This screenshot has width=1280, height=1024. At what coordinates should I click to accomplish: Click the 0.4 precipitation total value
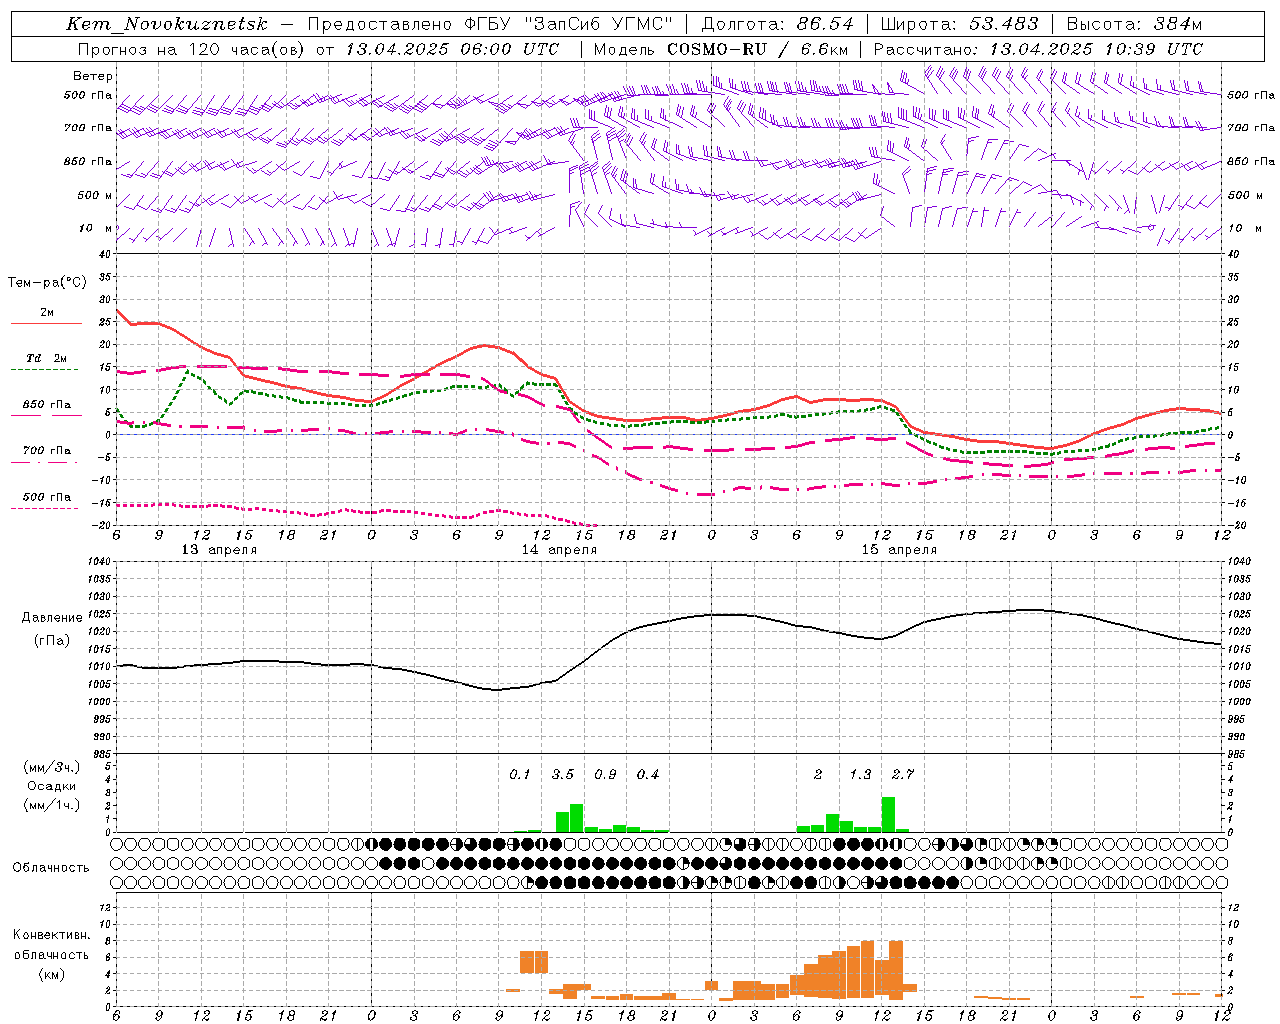pyautogui.click(x=648, y=775)
